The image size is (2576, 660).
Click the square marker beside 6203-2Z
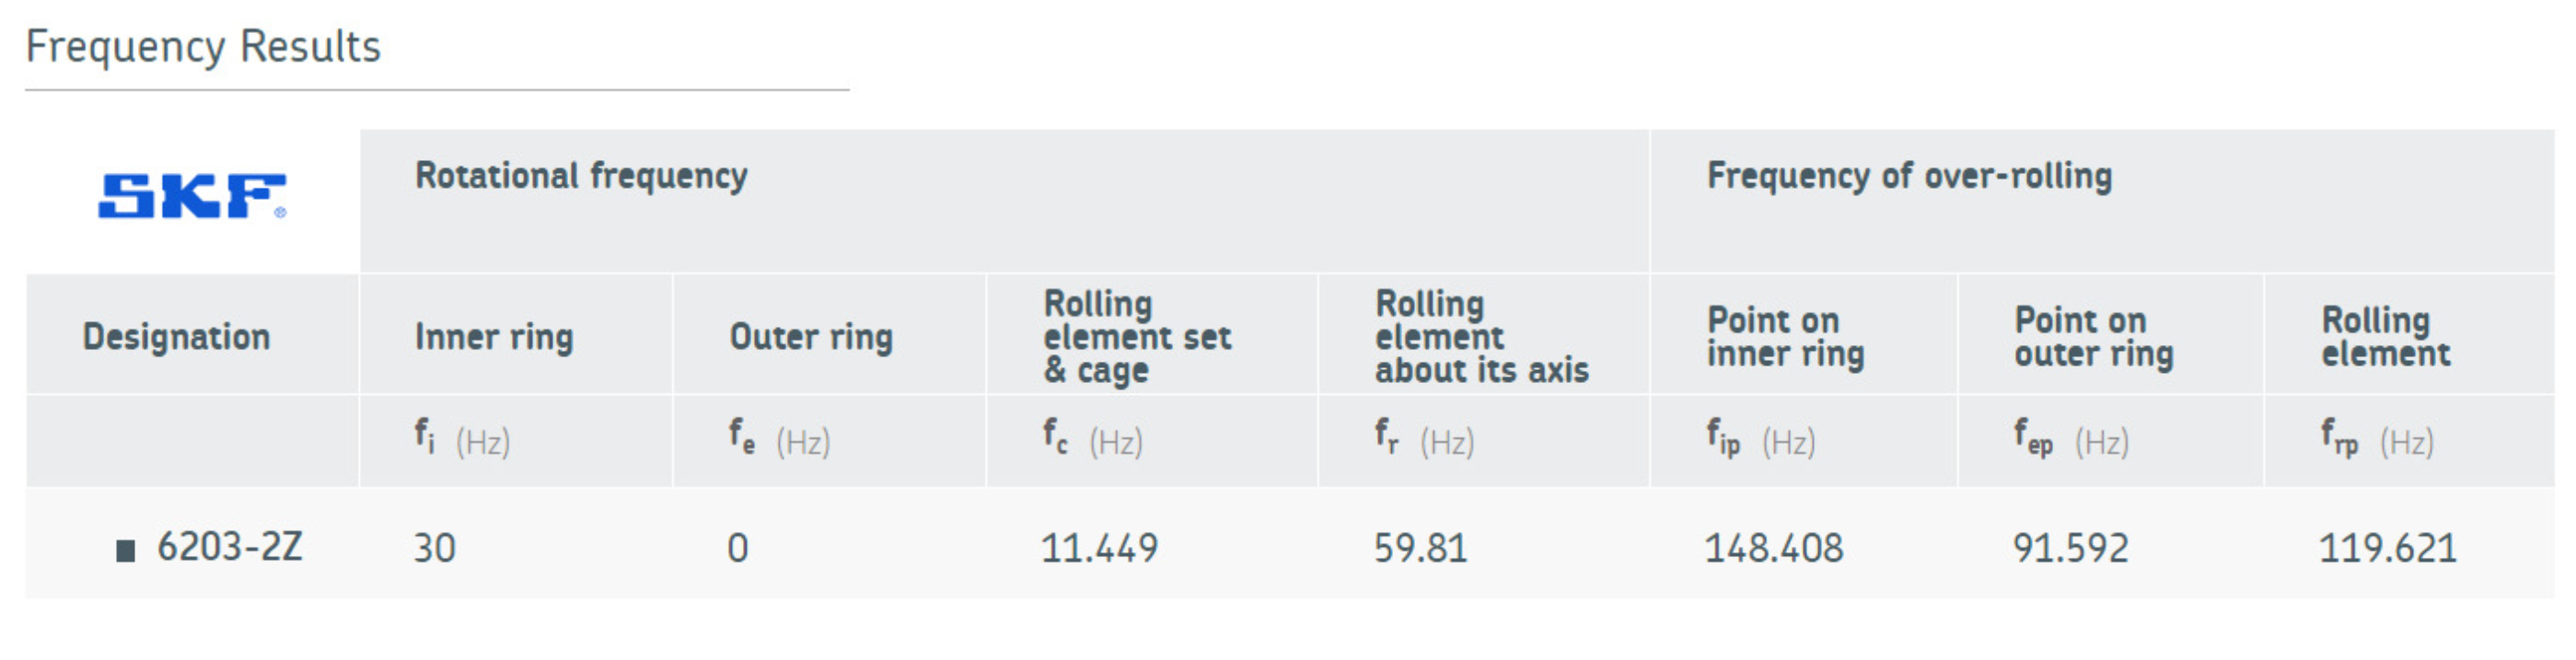pos(126,550)
